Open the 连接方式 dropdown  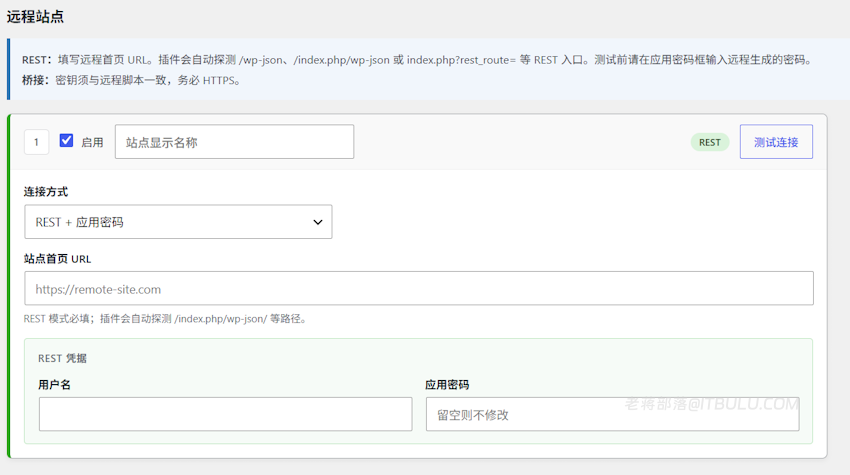178,222
